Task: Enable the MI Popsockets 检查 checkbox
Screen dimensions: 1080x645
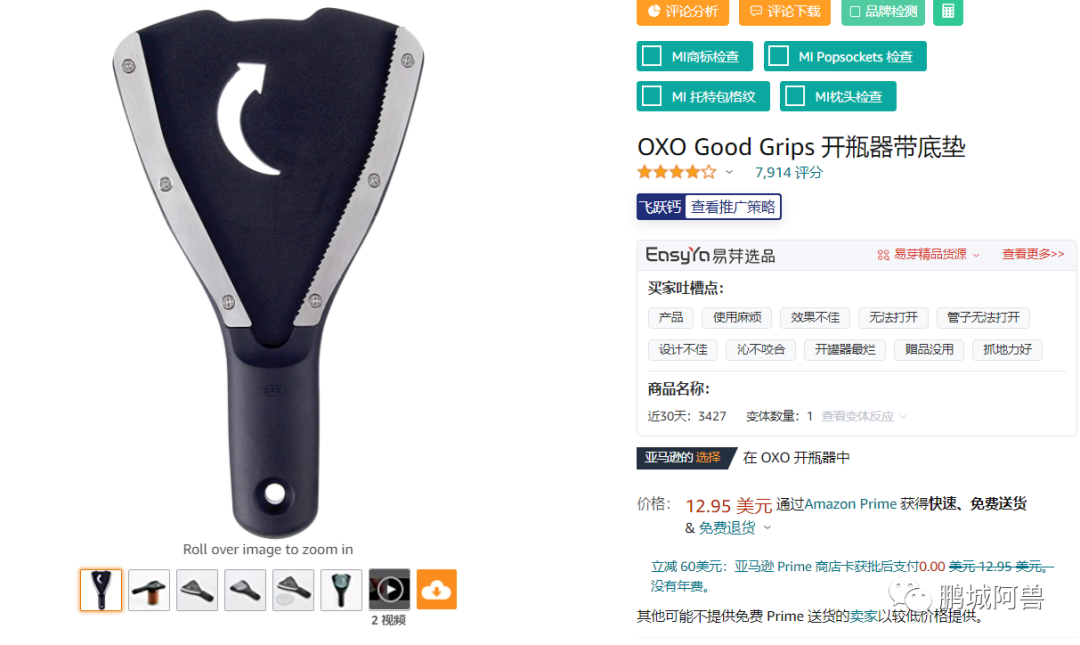Action: point(778,56)
